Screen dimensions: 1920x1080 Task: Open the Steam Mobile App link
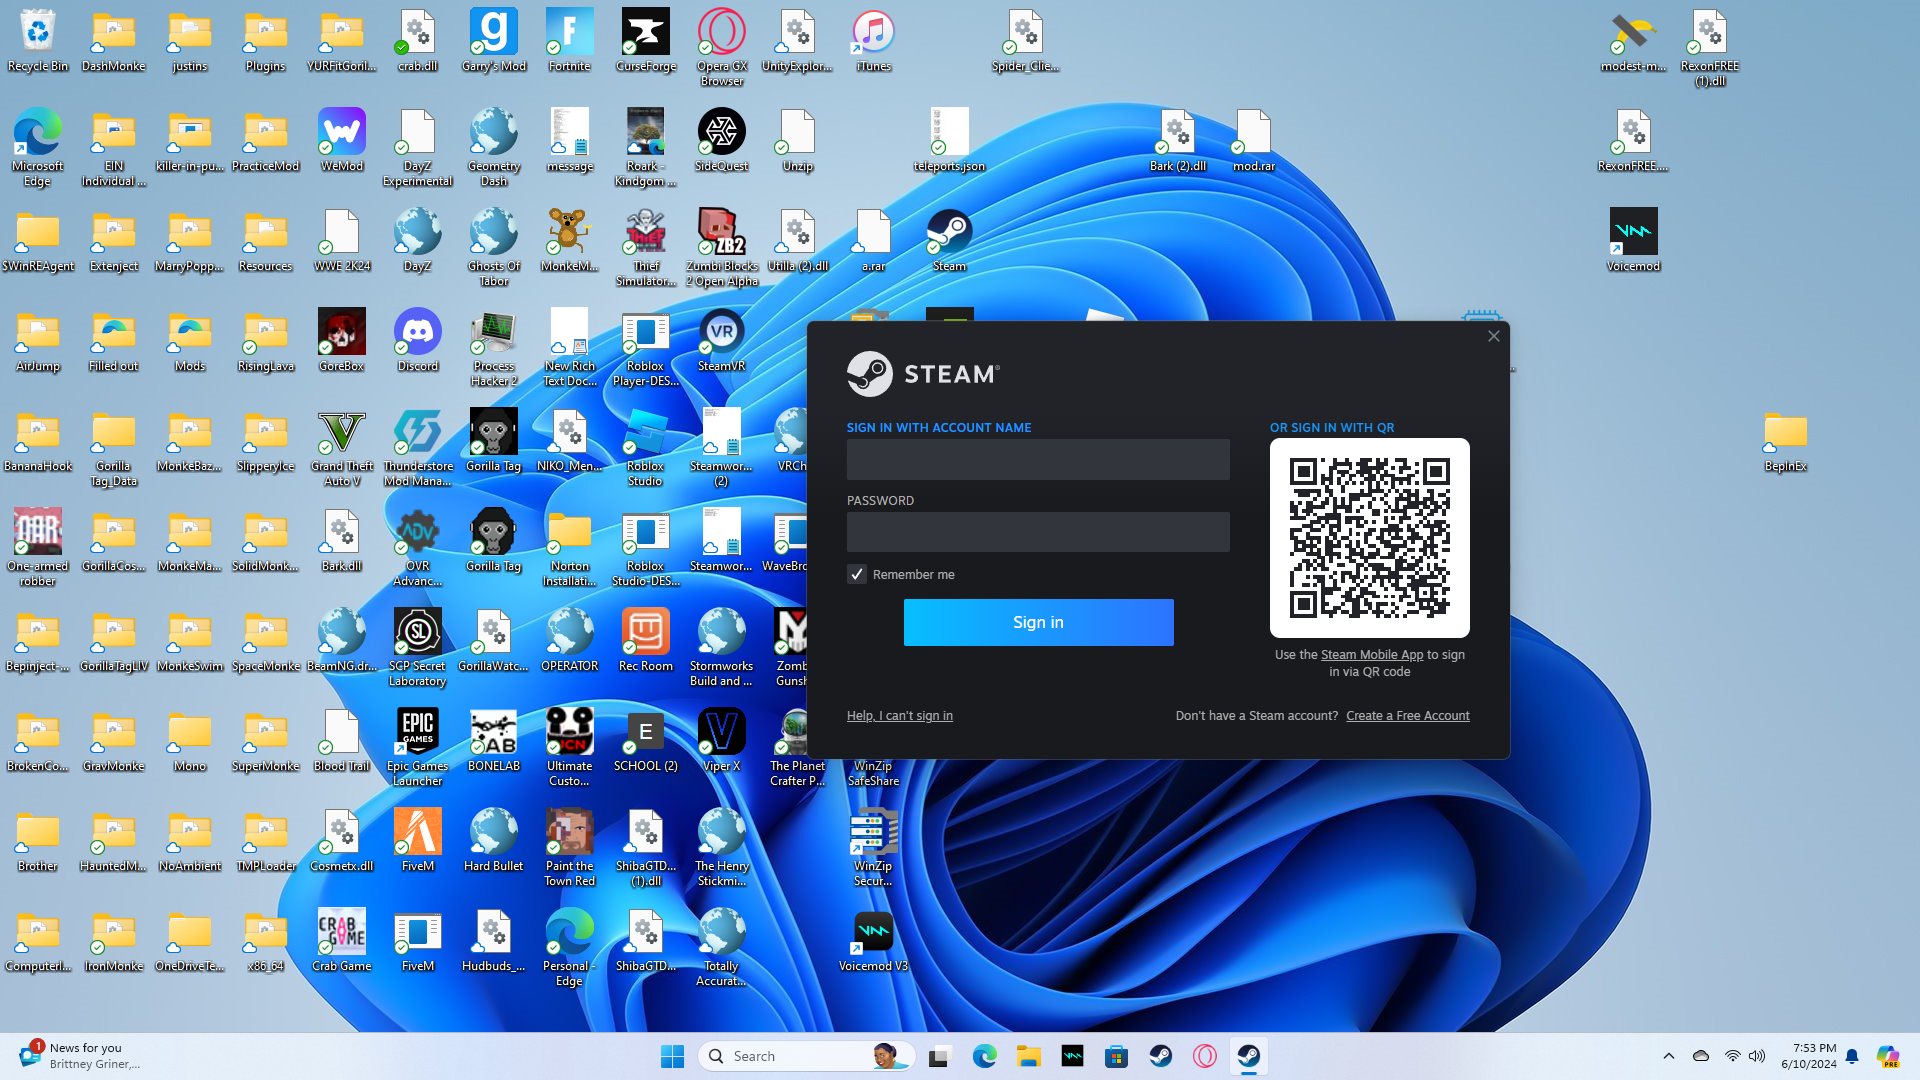point(1371,655)
